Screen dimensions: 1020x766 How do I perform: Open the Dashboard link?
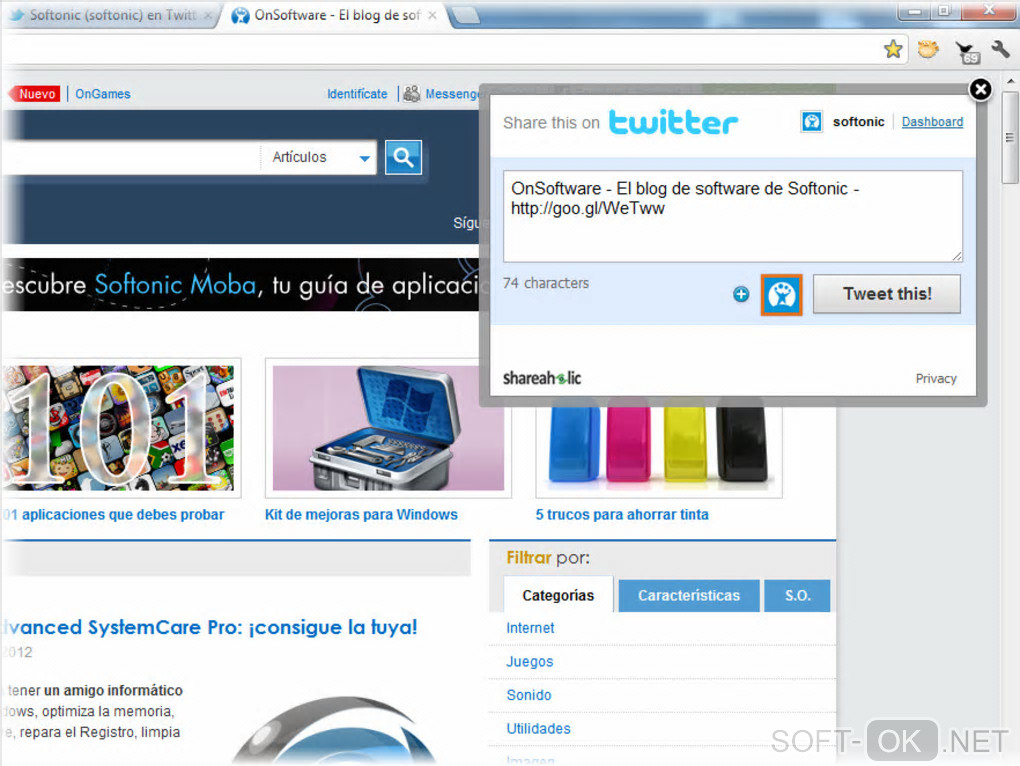[932, 122]
